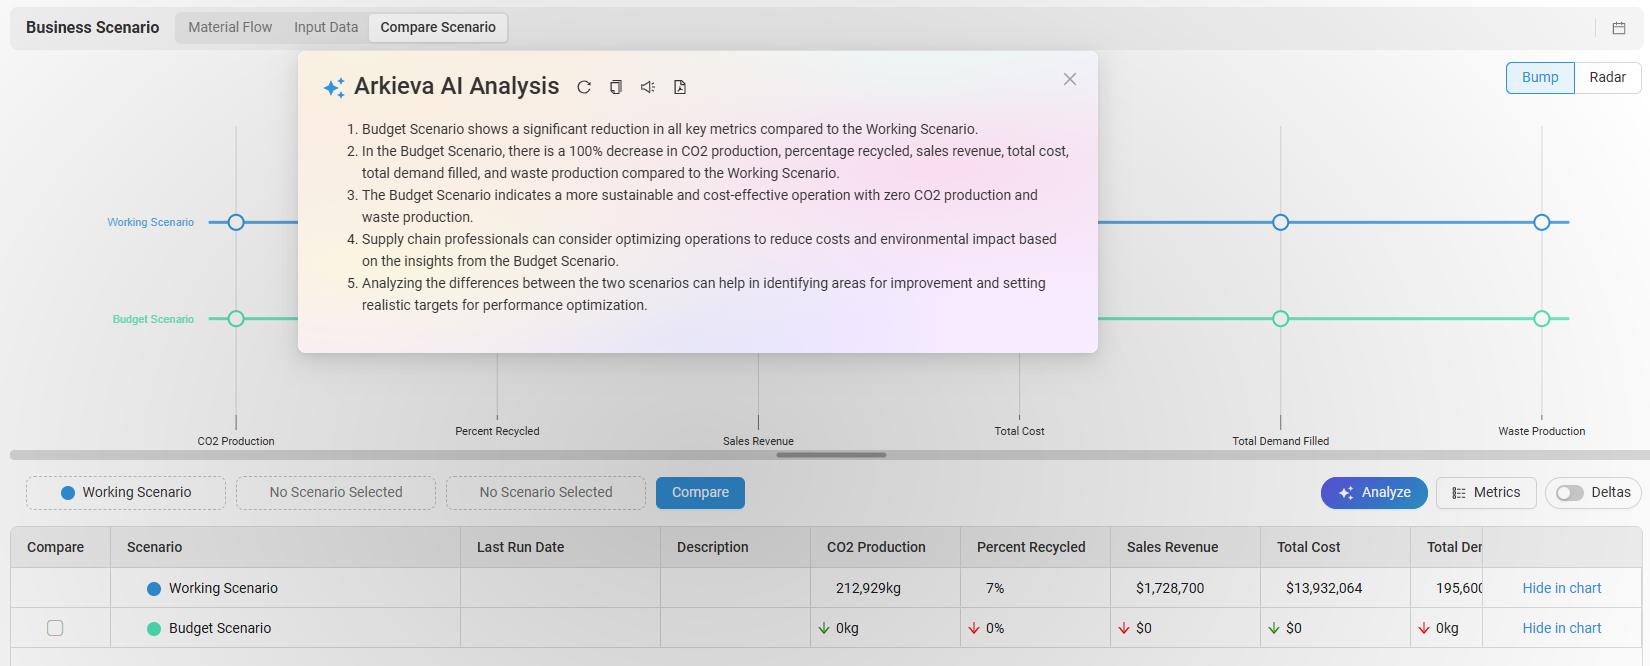Click the Analyze button

click(1374, 493)
